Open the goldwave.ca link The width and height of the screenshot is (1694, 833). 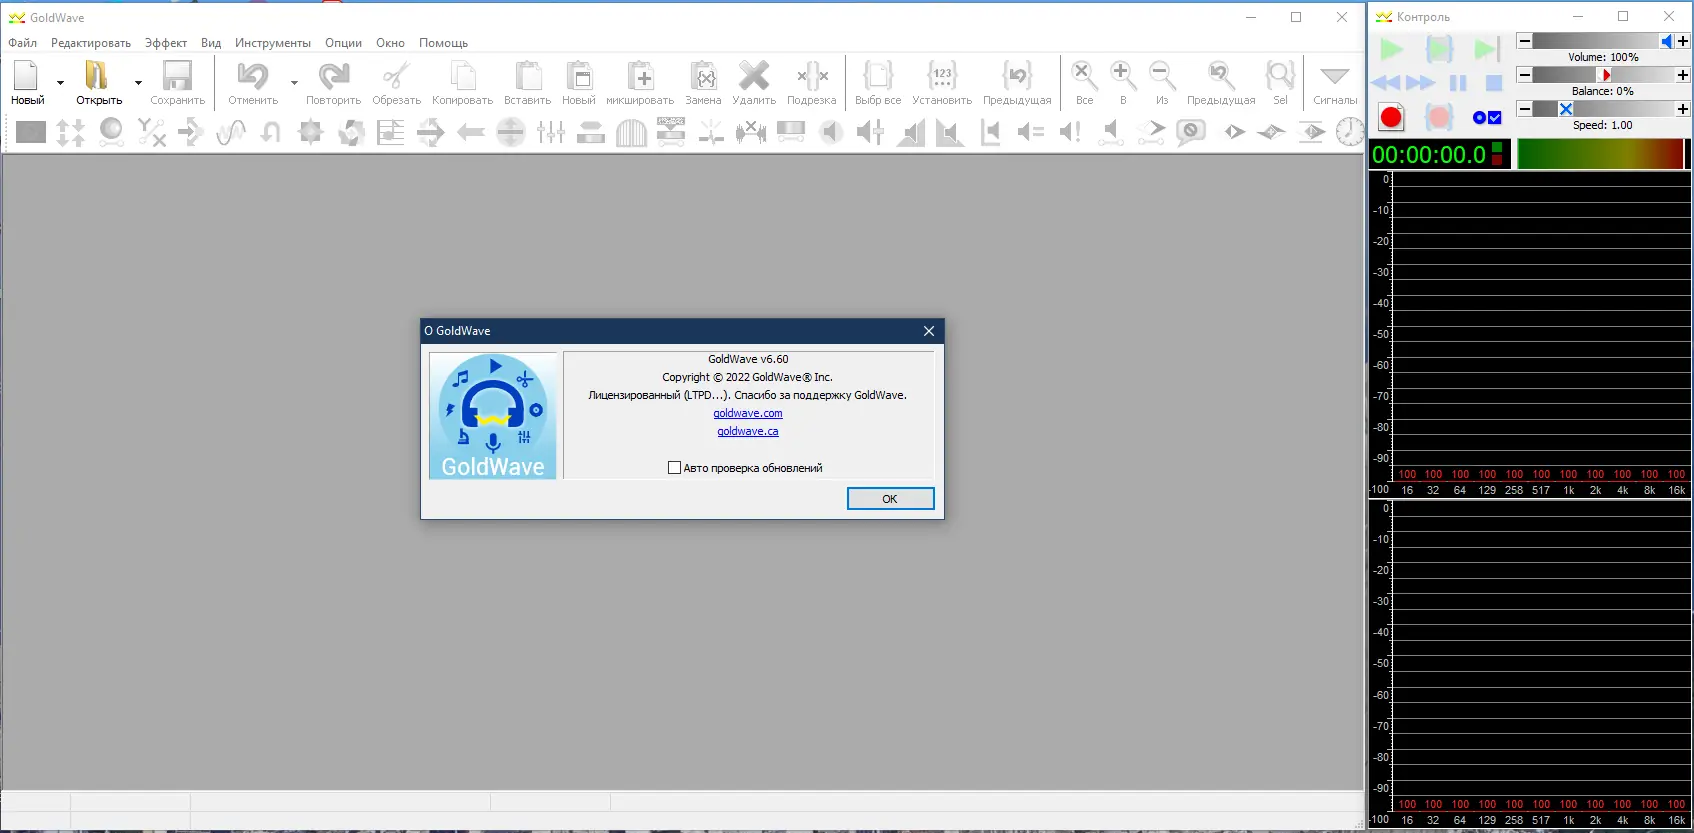[748, 431]
